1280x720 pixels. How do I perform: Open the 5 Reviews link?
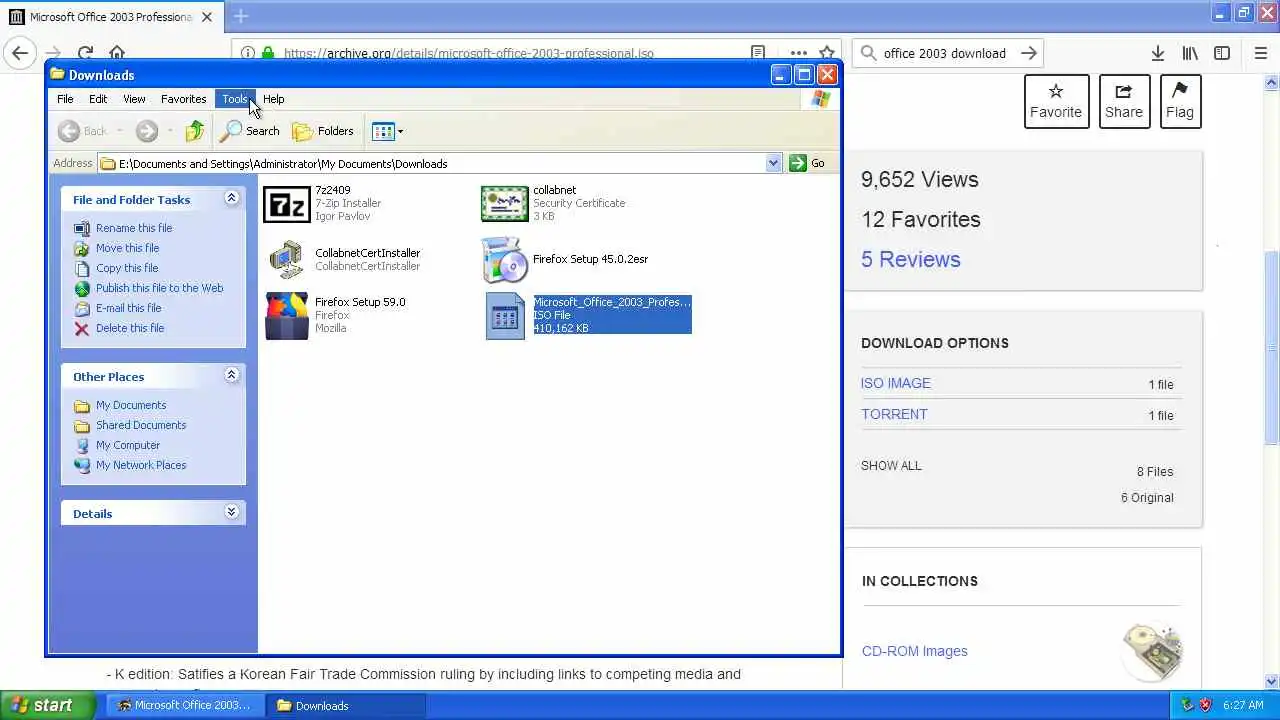[910, 259]
